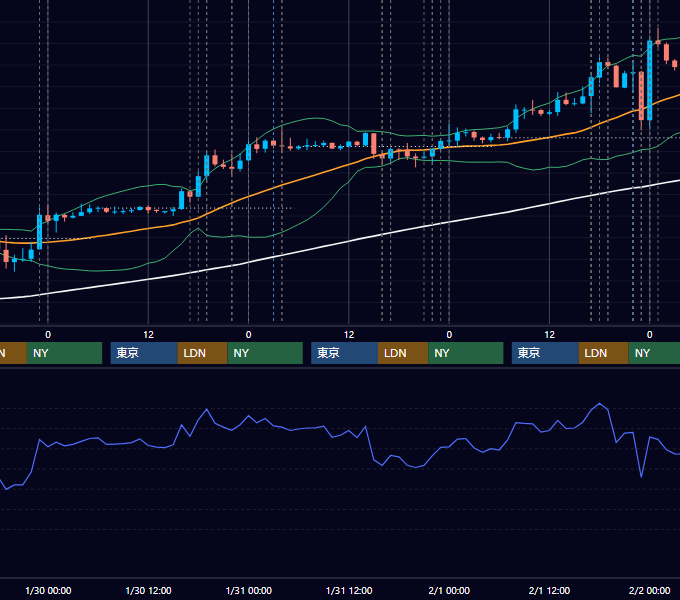The image size is (680, 600).
Task: Select the NY block after the 2/1 LDN session
Action: 654,353
